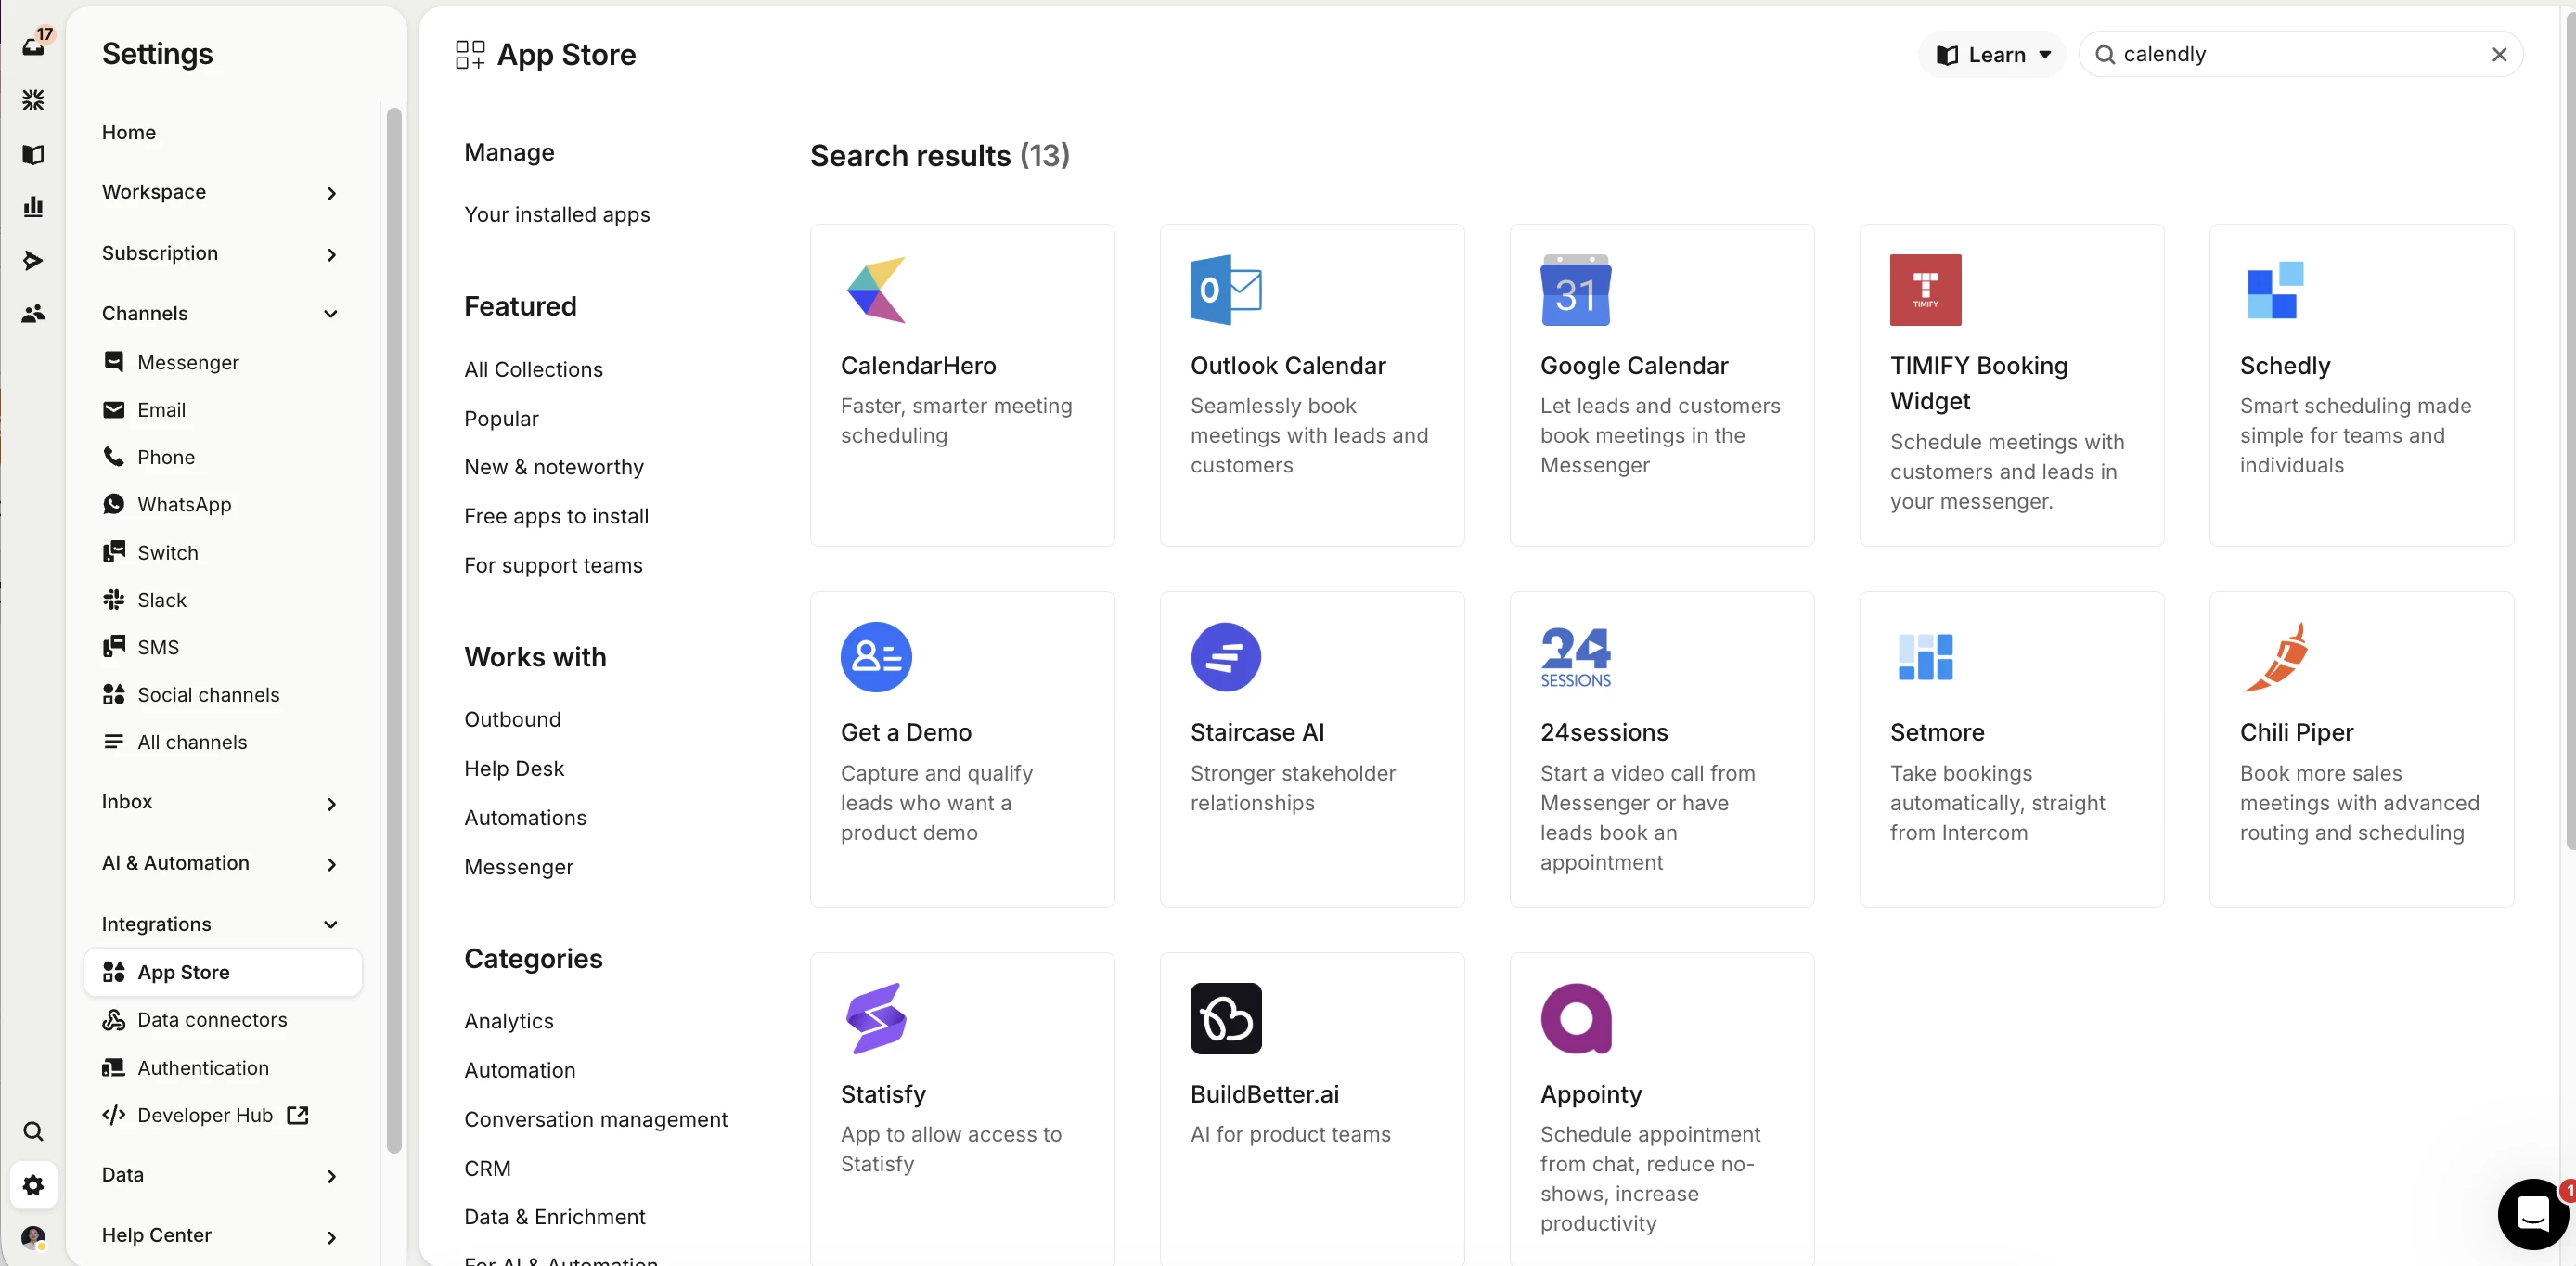Filter by Free apps to install

(x=556, y=516)
